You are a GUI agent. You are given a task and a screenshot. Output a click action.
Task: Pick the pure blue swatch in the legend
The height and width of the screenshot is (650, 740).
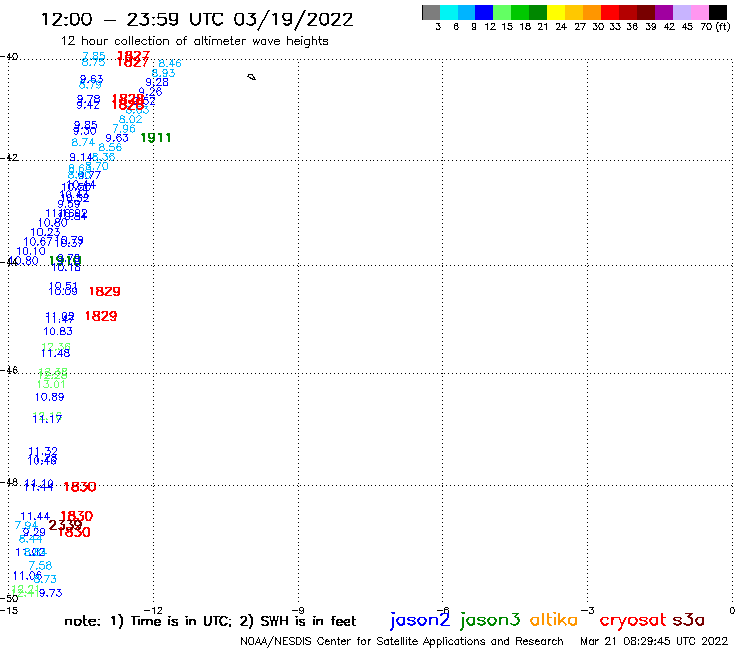pyautogui.click(x=484, y=12)
